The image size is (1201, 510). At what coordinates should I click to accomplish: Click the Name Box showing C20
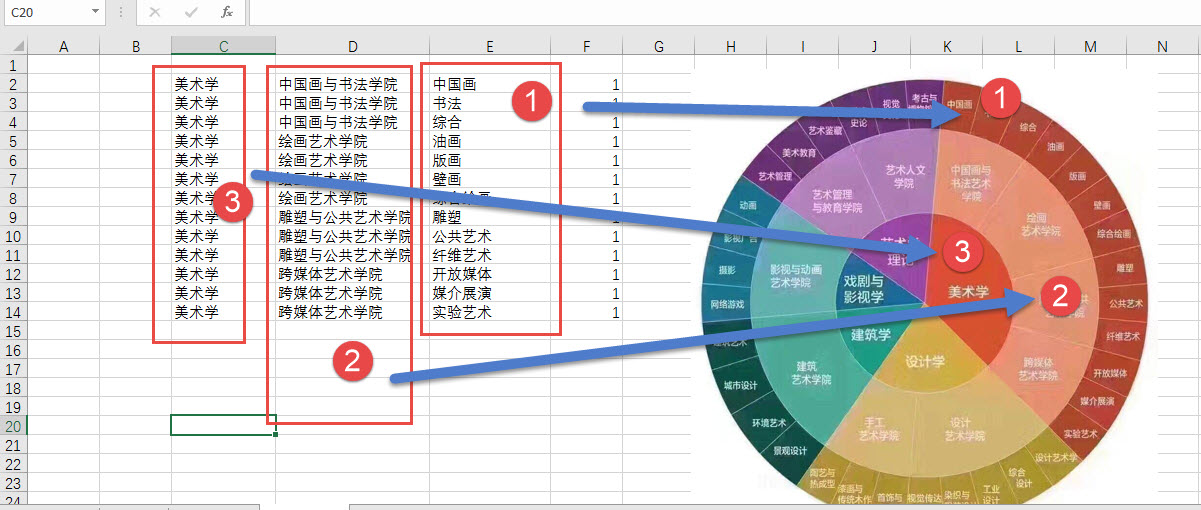click(46, 12)
